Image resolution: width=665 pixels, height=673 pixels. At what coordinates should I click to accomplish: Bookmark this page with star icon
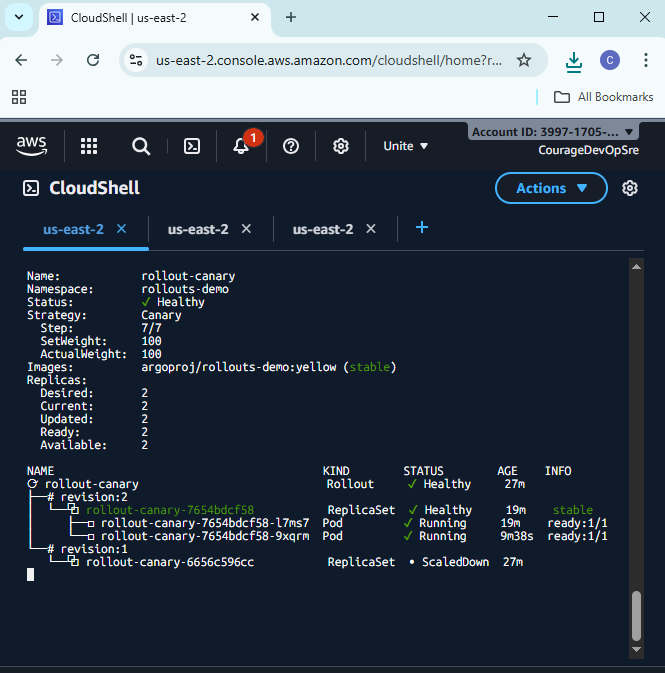pos(524,60)
